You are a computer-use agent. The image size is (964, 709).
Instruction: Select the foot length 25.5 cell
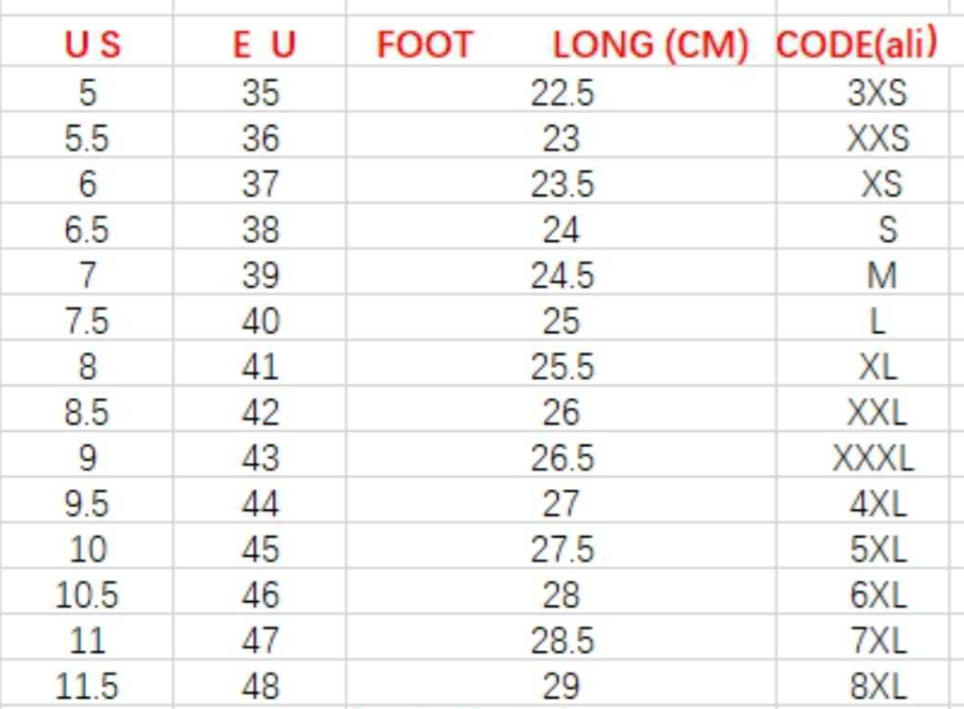click(x=562, y=367)
